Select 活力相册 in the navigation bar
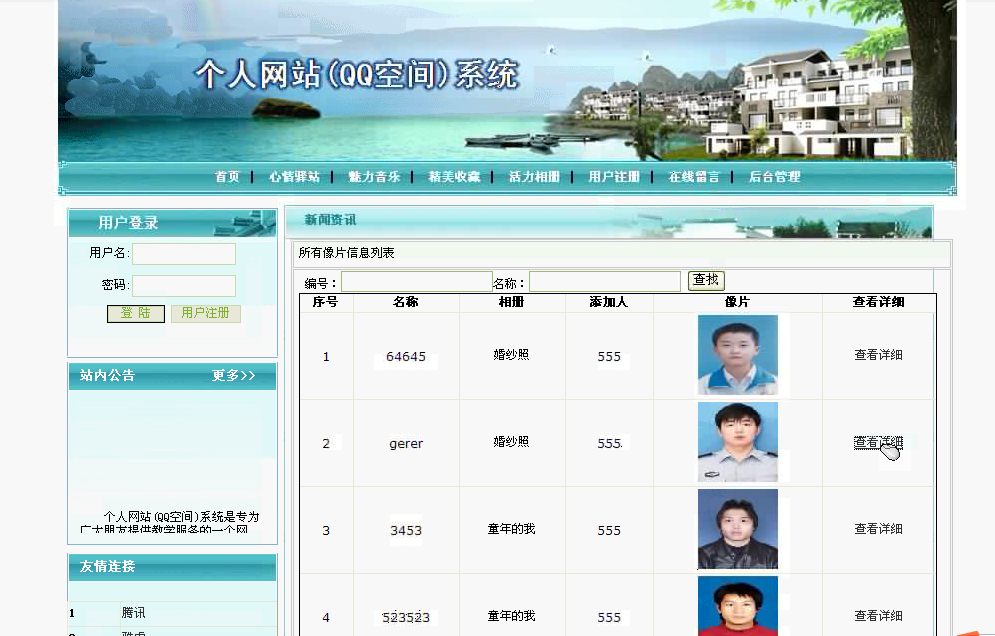 point(534,176)
